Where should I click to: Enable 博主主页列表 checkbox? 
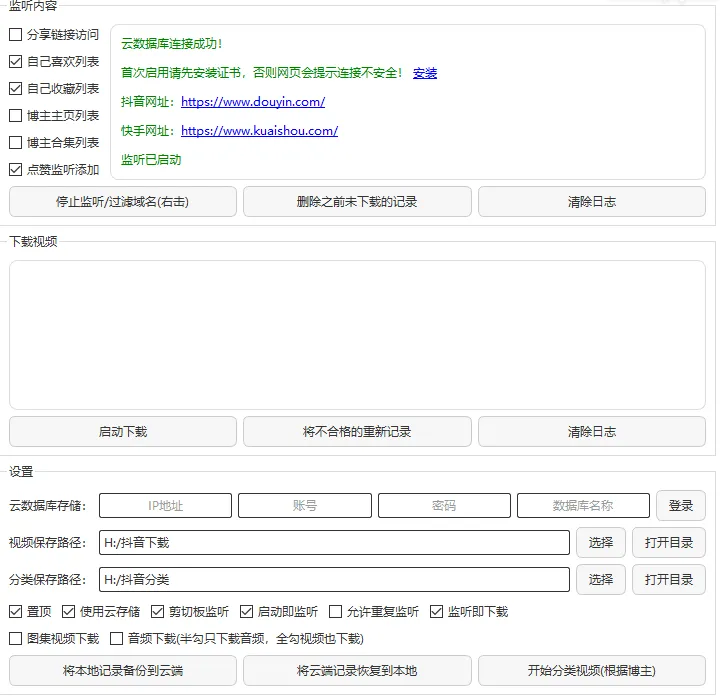click(16, 116)
